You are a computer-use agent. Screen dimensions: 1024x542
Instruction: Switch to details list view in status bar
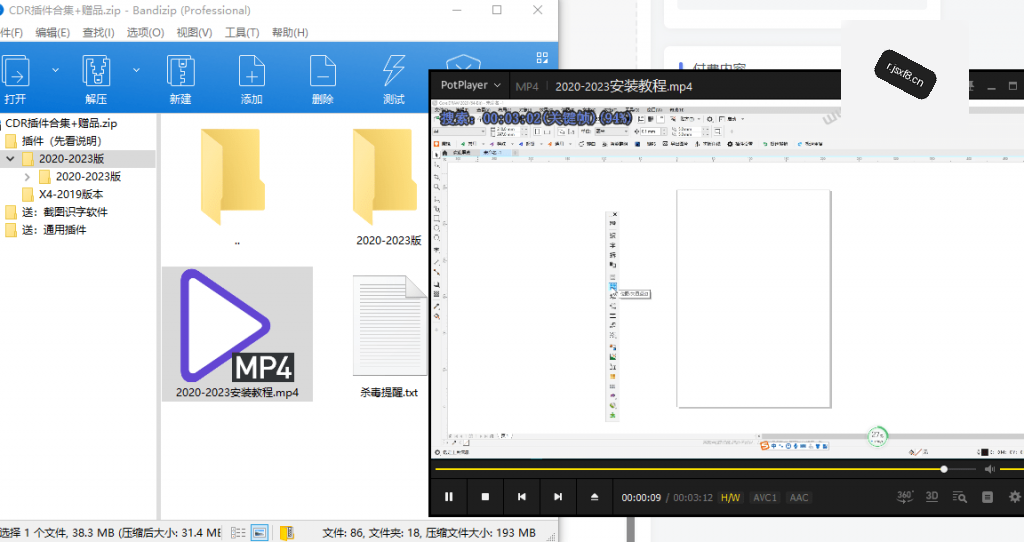[x=238, y=533]
